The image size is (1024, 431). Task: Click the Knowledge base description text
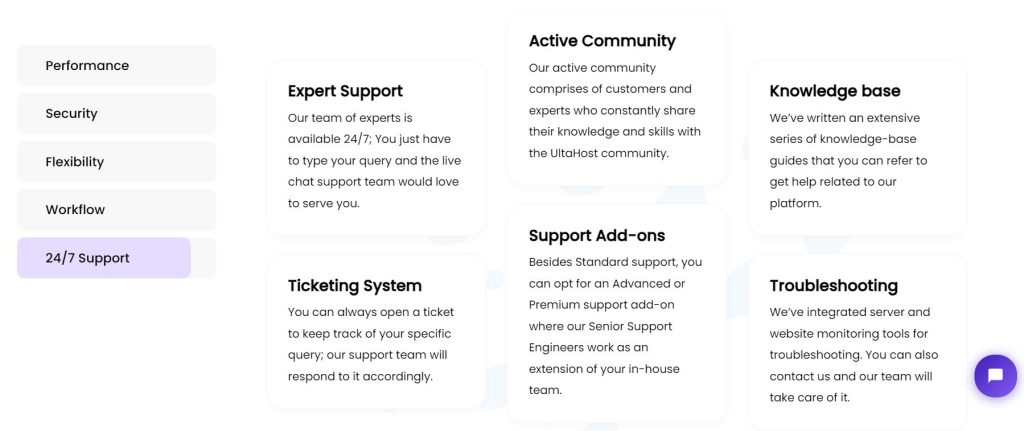click(848, 160)
